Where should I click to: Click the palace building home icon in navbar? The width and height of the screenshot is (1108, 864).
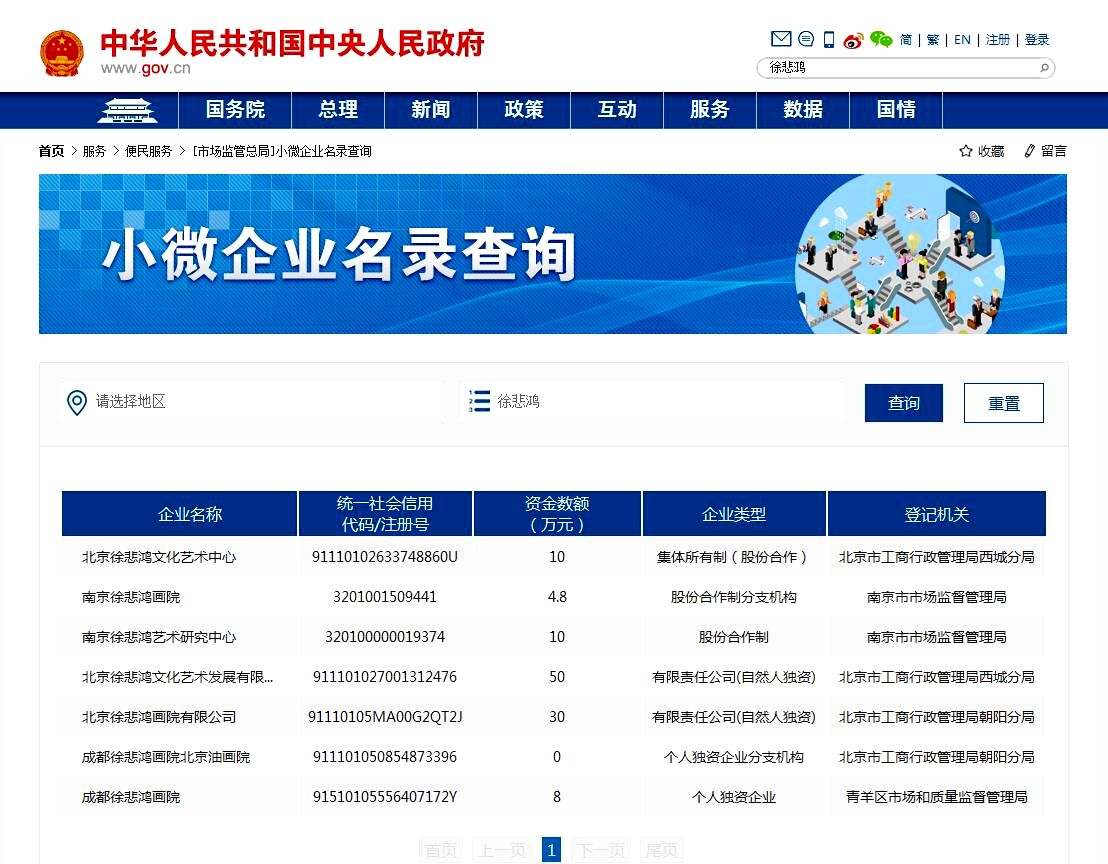pos(127,111)
